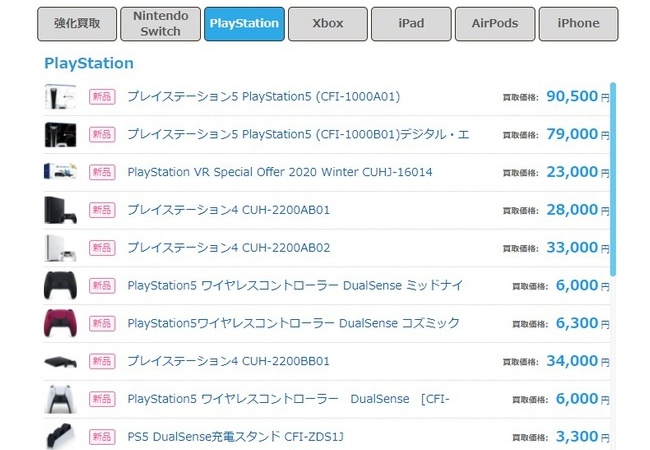The width and height of the screenshot is (650, 450).
Task: Click the 新品 badge on CFI-1000B01 row
Action: pyautogui.click(x=102, y=135)
